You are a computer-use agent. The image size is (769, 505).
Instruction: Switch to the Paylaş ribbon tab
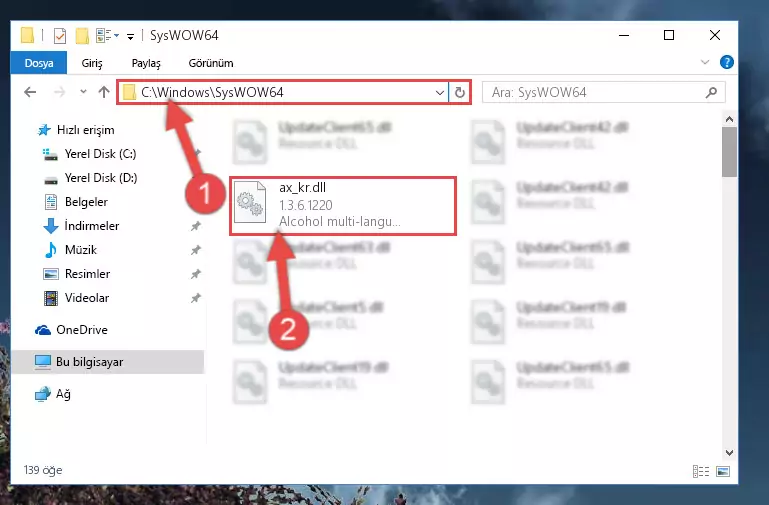click(146, 63)
